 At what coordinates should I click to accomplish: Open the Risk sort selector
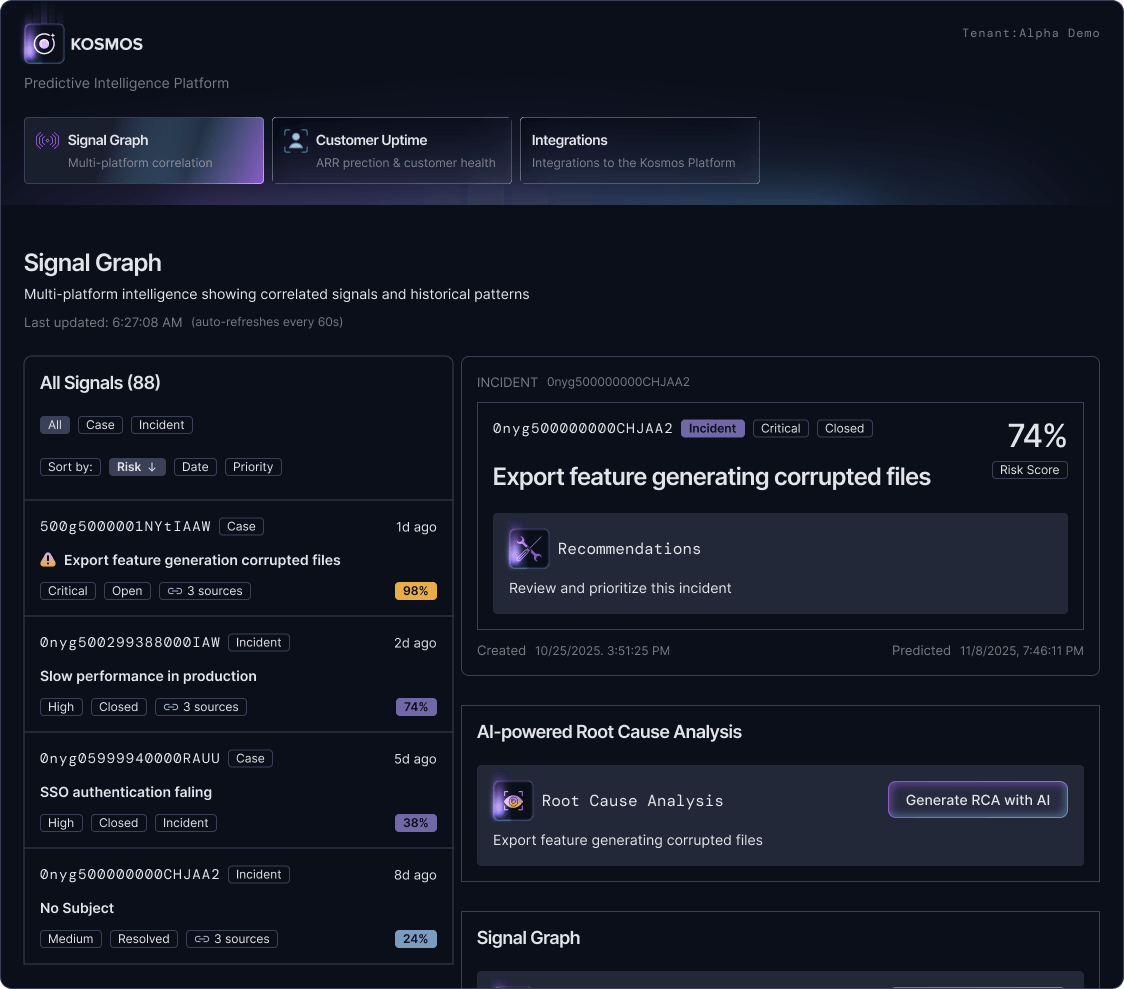pos(137,467)
